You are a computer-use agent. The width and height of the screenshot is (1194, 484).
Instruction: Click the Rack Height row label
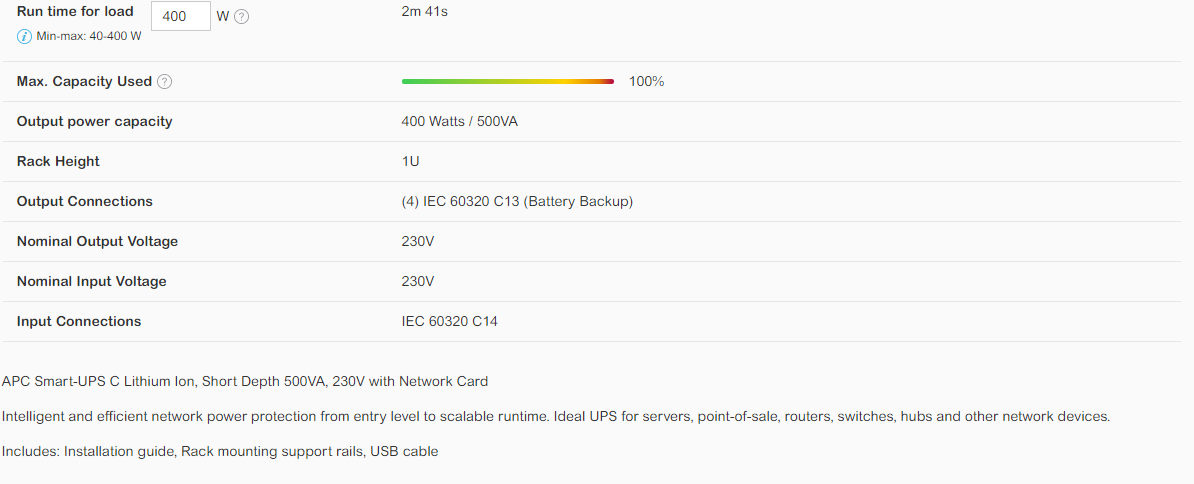pos(58,161)
